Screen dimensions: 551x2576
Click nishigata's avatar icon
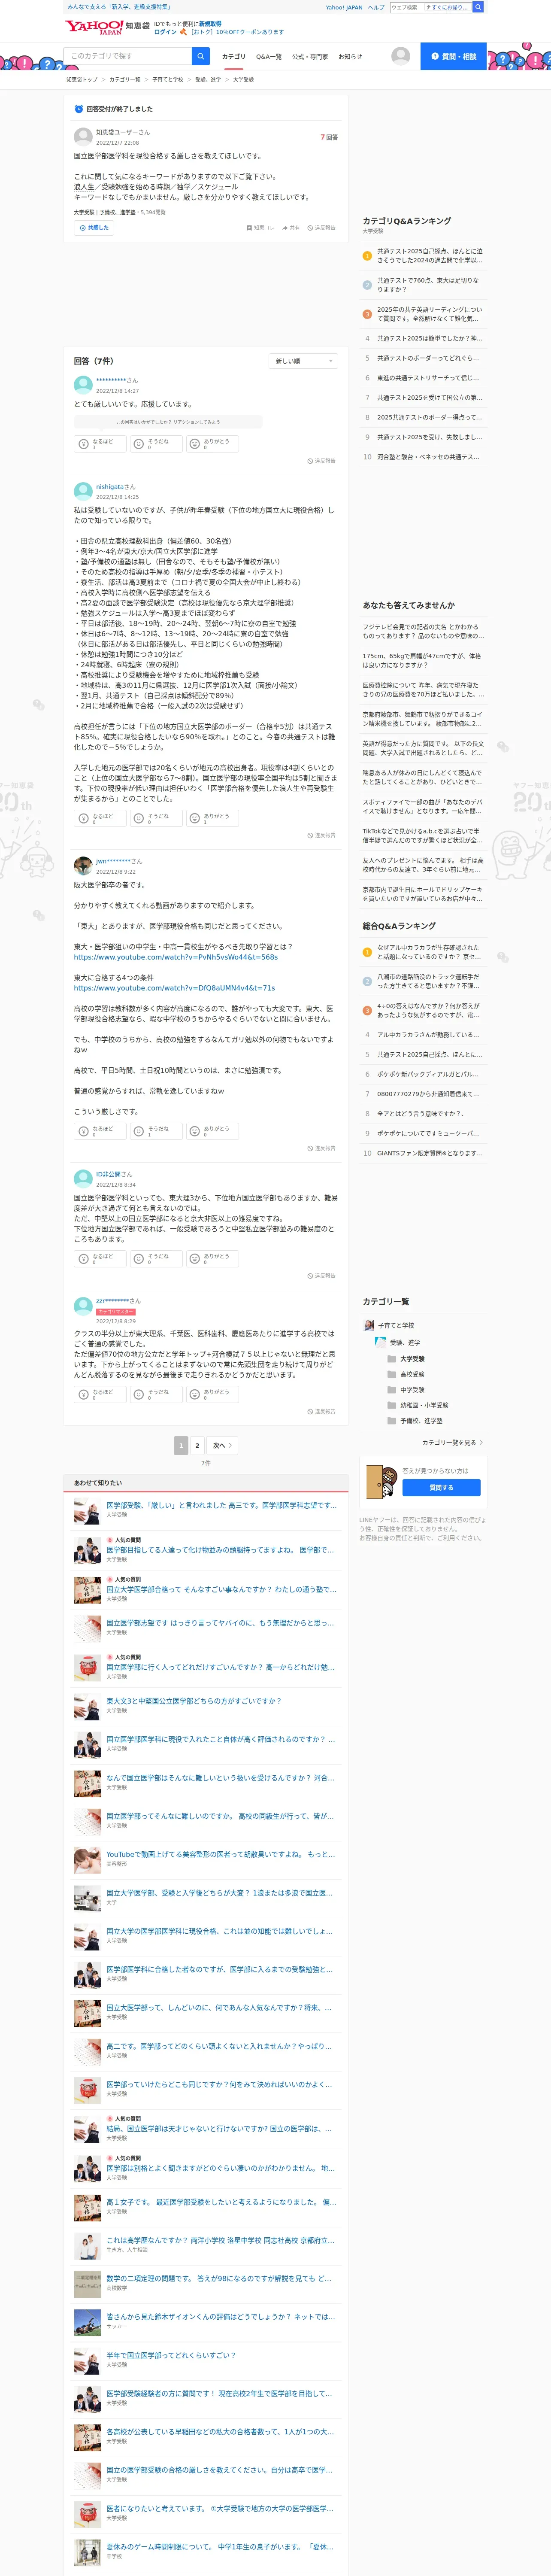coord(83,491)
